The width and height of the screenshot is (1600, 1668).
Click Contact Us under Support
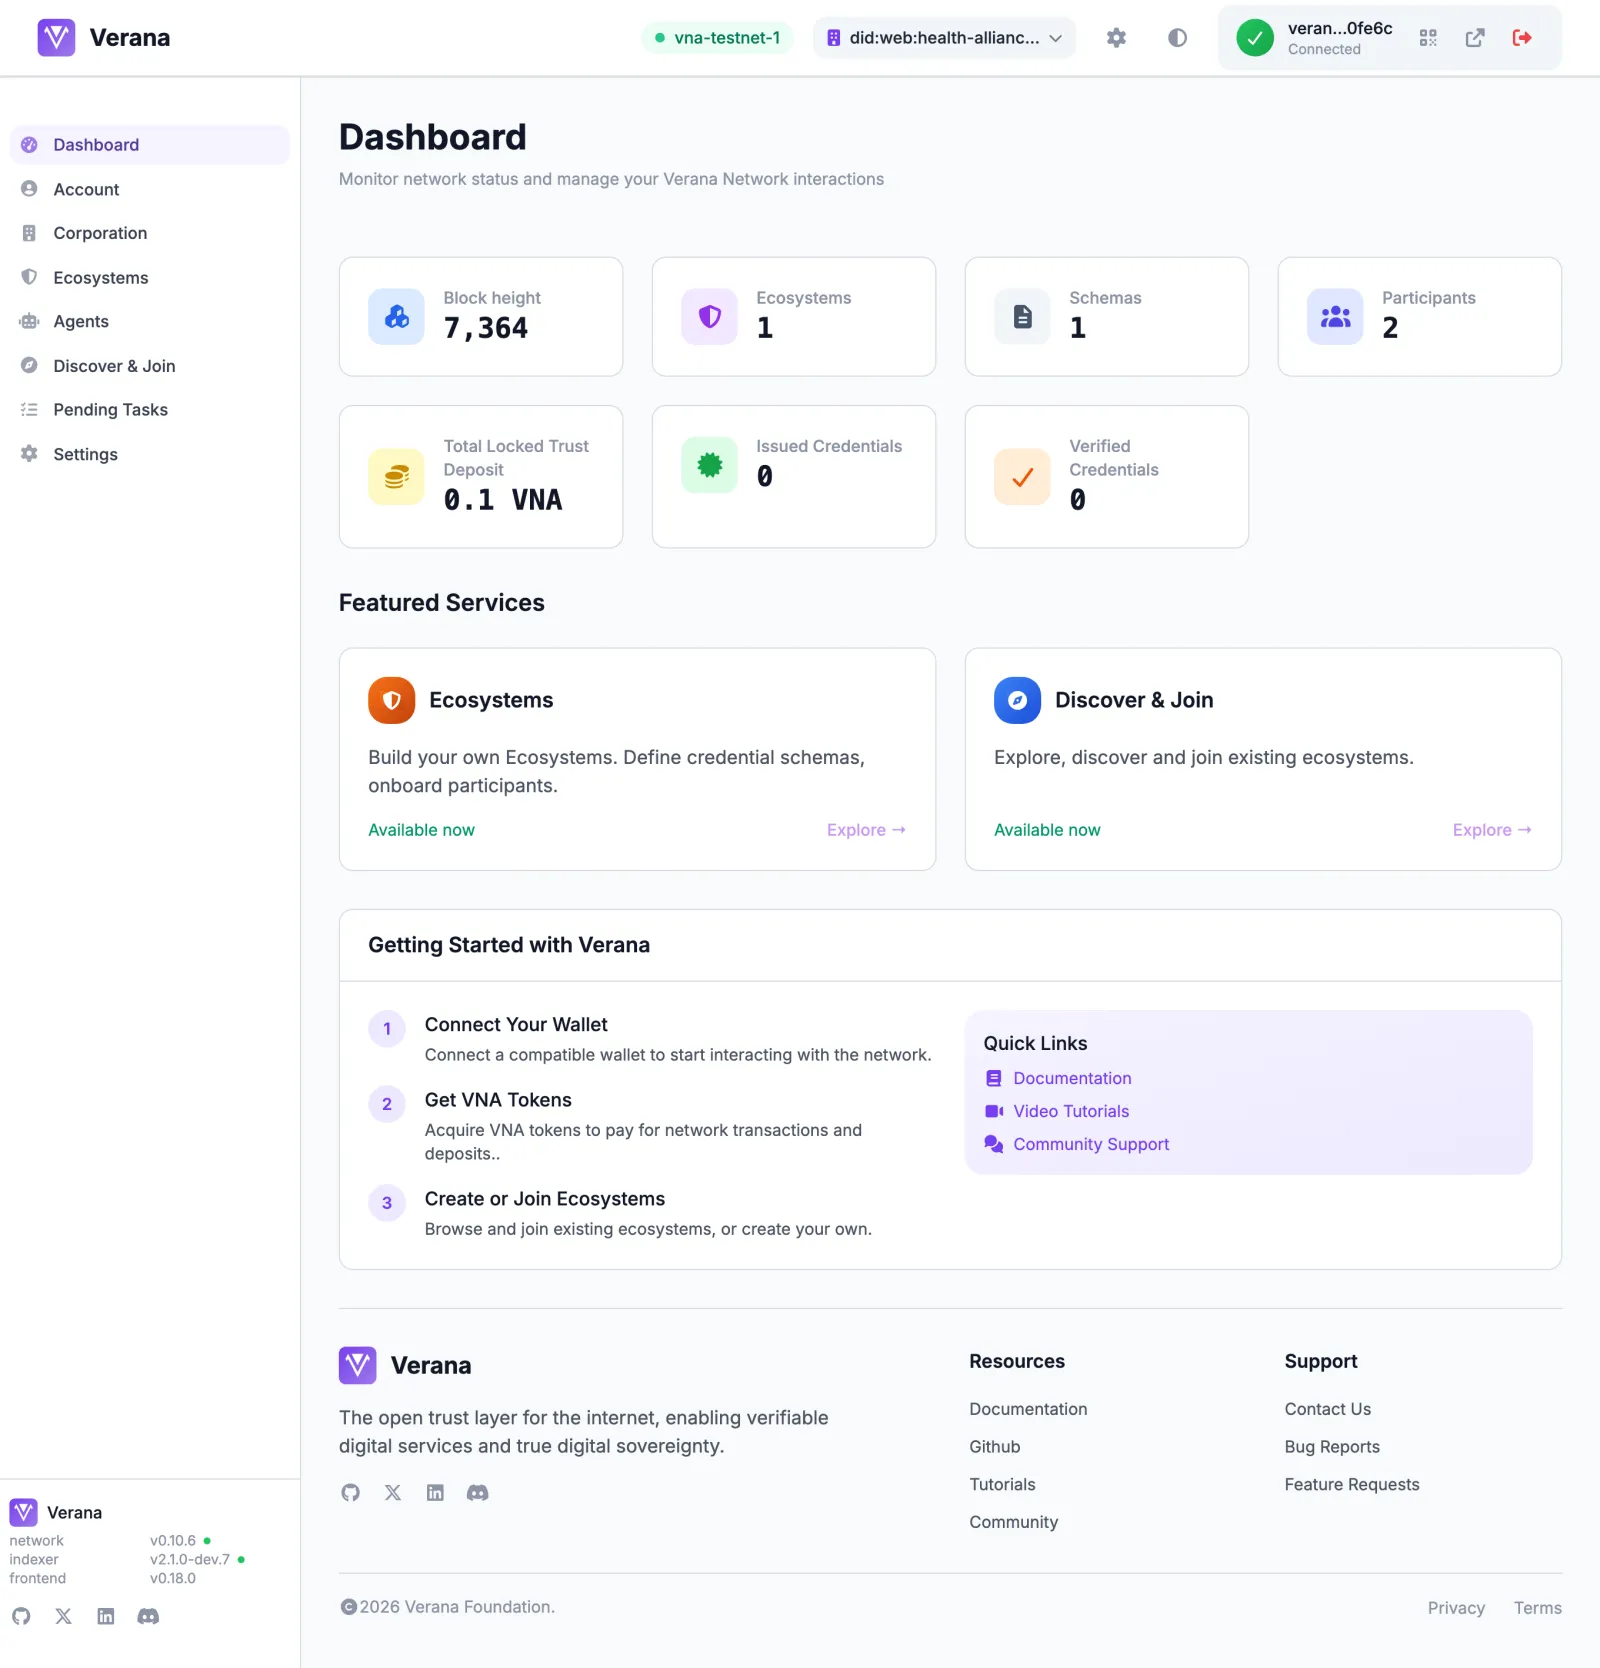click(x=1328, y=1409)
